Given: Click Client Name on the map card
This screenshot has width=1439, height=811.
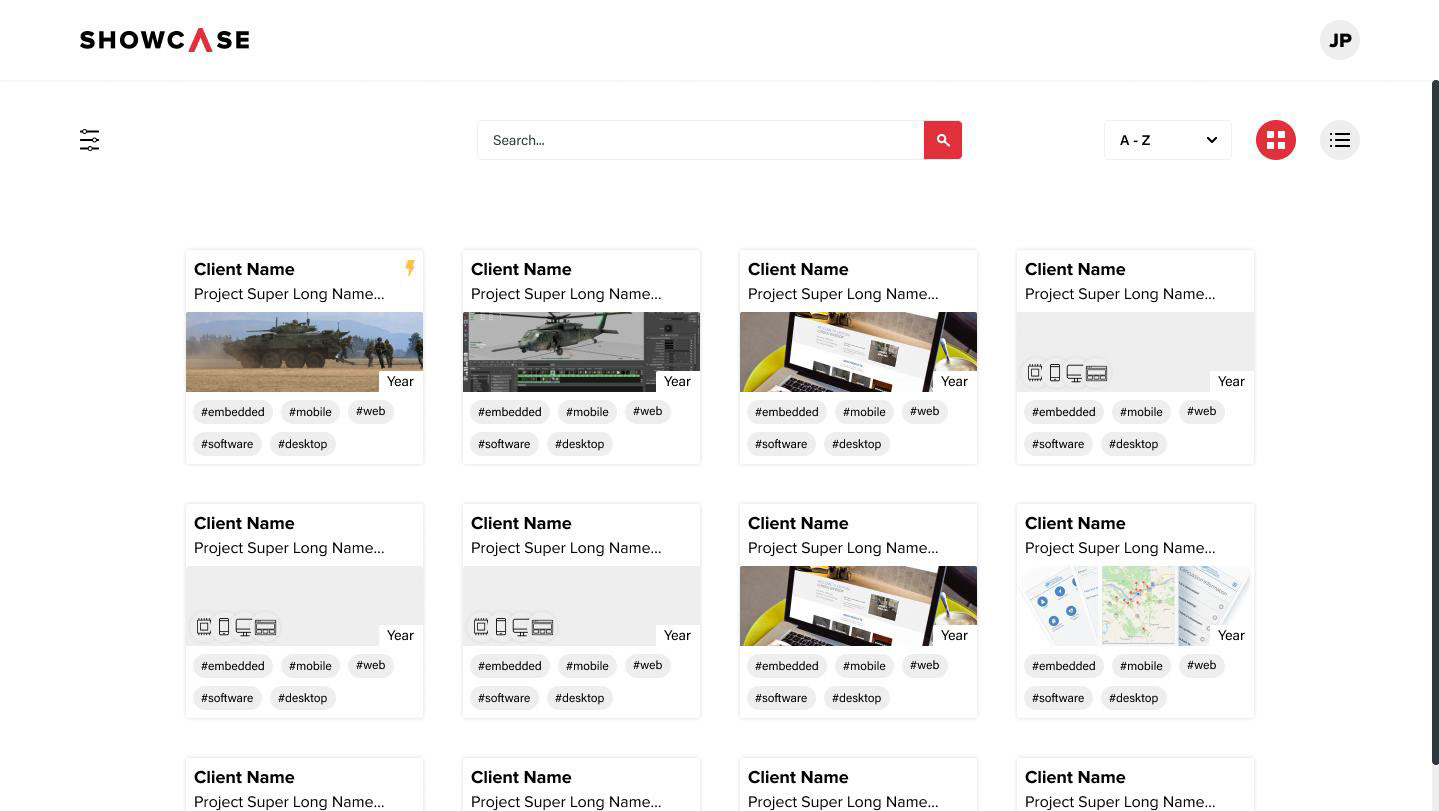Looking at the screenshot, I should click(1075, 523).
